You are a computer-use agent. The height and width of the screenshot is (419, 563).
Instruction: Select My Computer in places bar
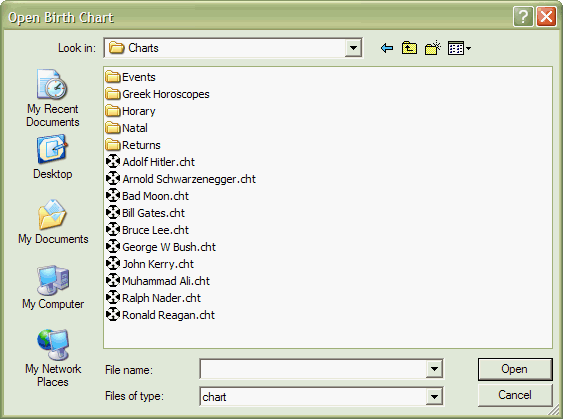53,287
